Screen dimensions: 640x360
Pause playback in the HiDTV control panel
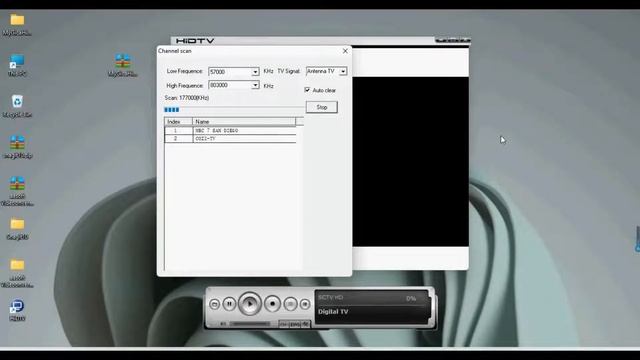[x=229, y=304]
